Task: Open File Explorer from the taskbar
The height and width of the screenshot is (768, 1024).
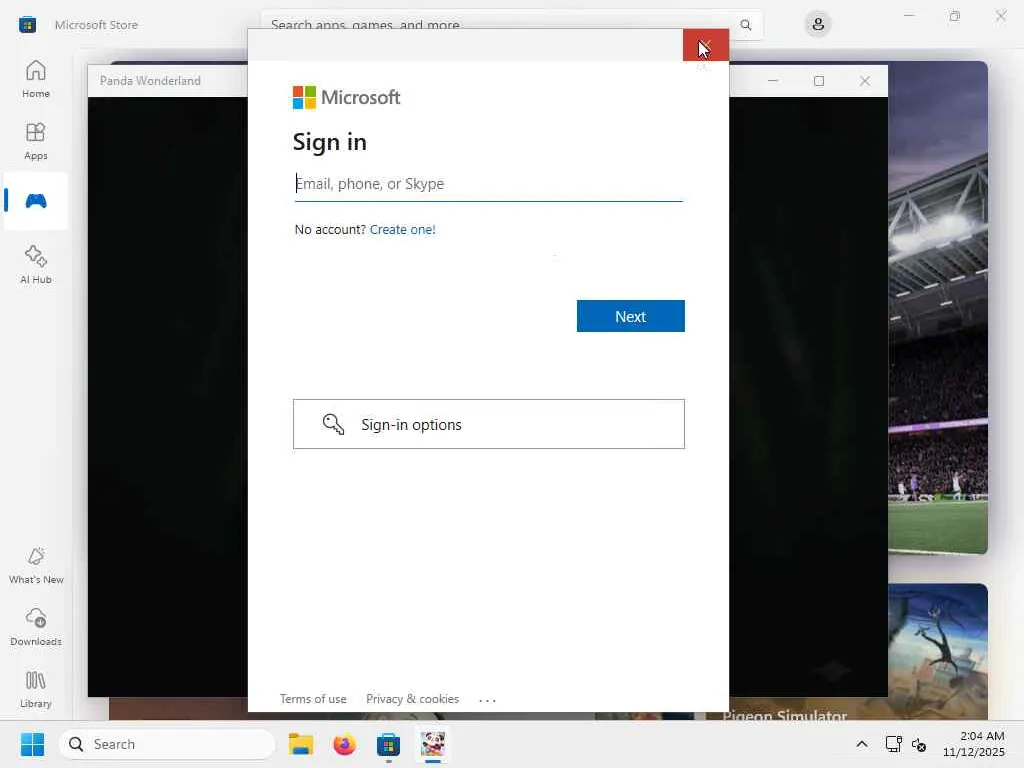Action: click(301, 744)
